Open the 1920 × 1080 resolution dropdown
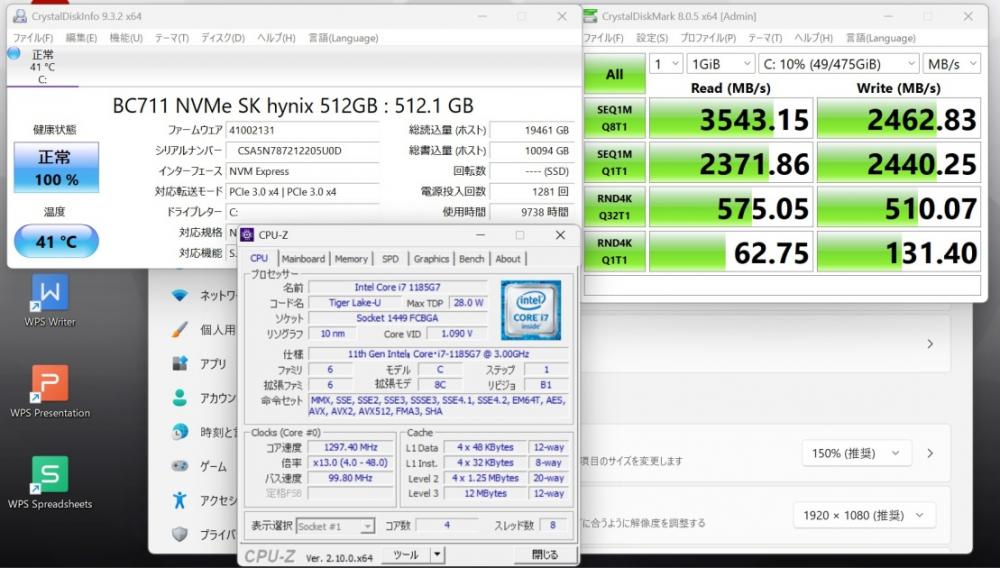Image resolution: width=1000 pixels, height=568 pixels. (x=864, y=515)
